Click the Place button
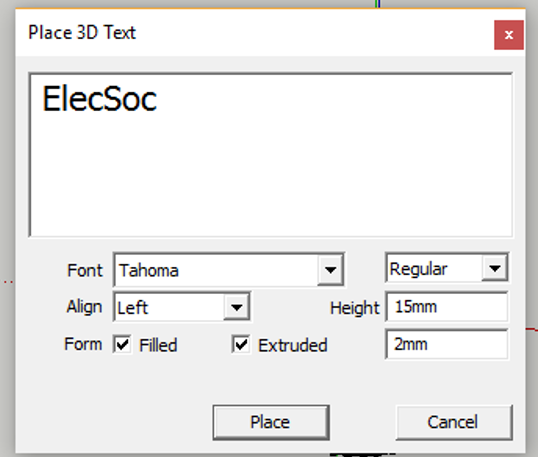Viewport: 538px width, 457px height. pyautogui.click(x=271, y=422)
